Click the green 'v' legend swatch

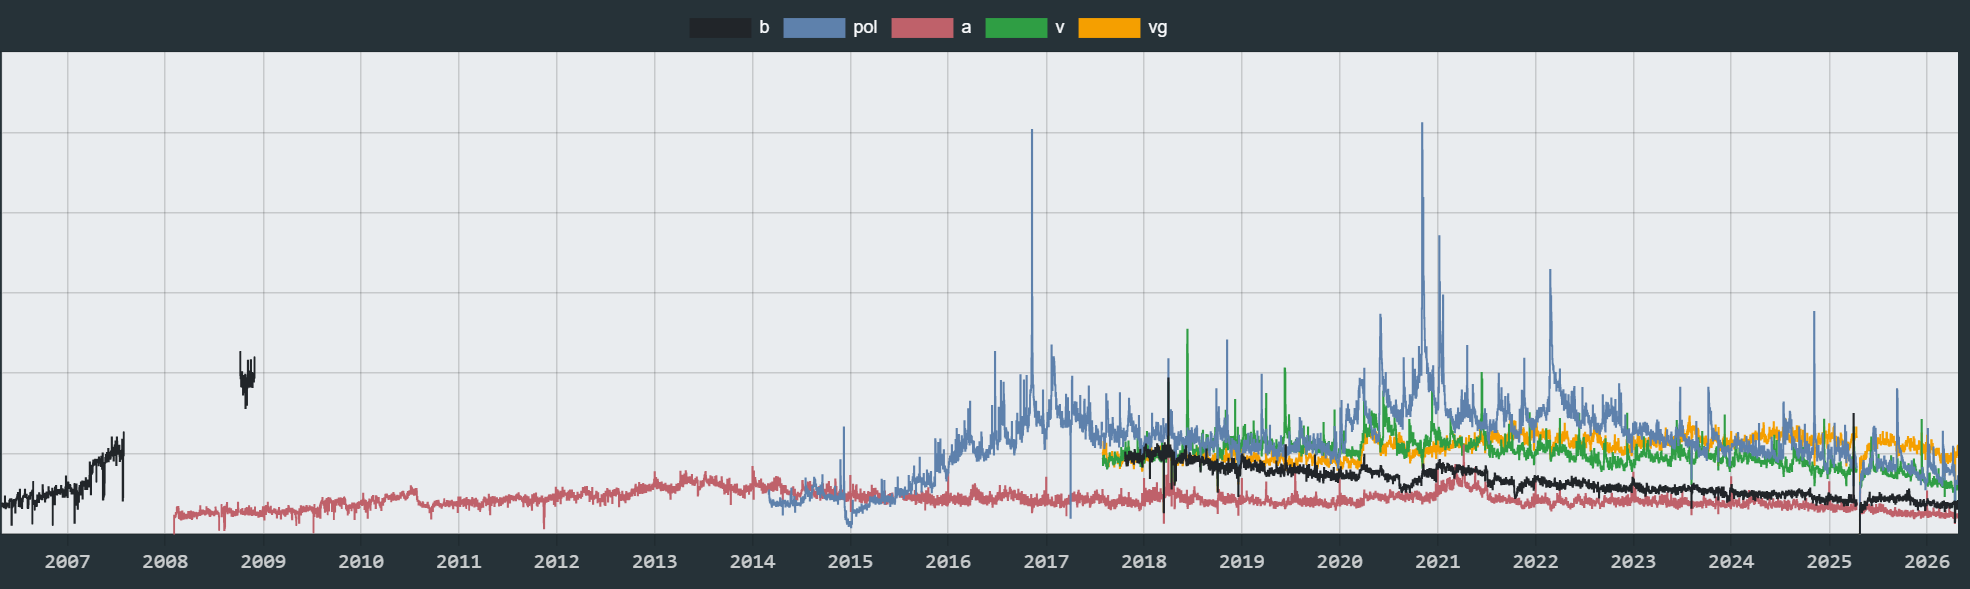(1016, 28)
